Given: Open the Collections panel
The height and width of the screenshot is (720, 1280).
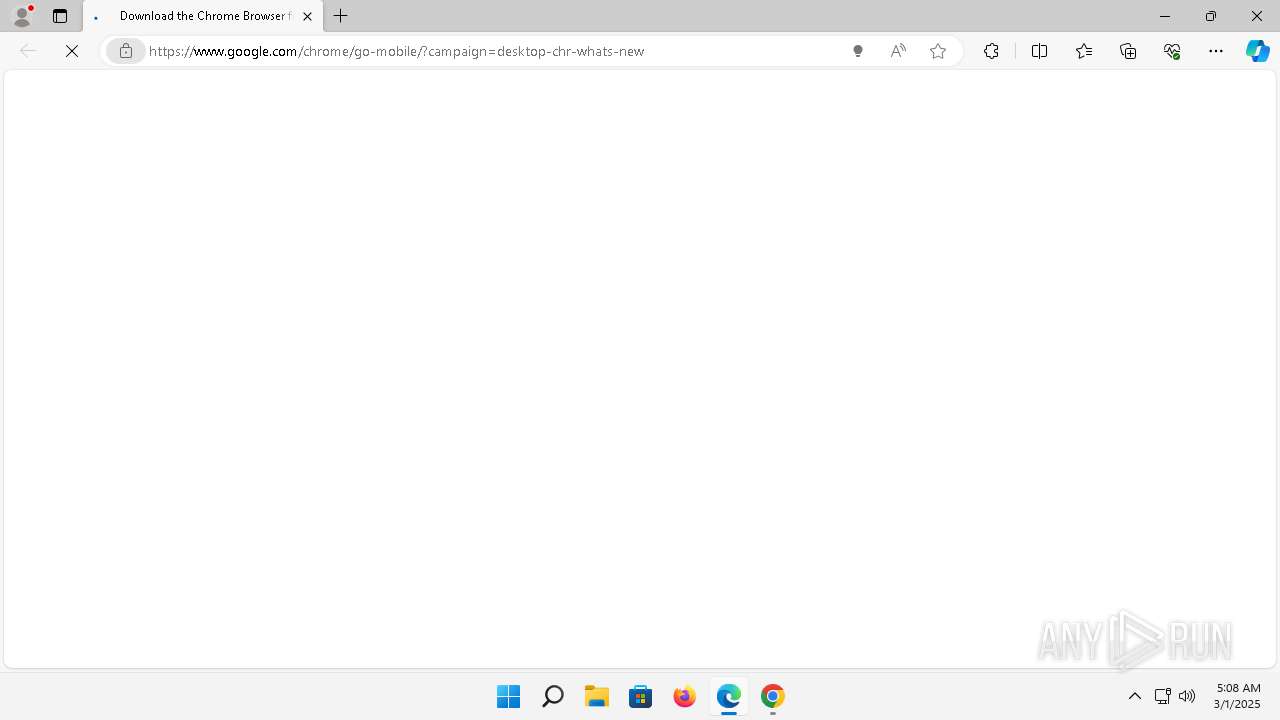Looking at the screenshot, I should [1128, 51].
